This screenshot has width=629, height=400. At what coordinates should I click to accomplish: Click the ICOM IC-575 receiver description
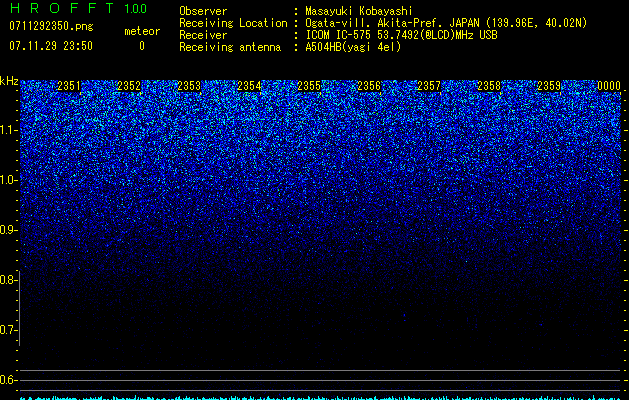point(401,35)
